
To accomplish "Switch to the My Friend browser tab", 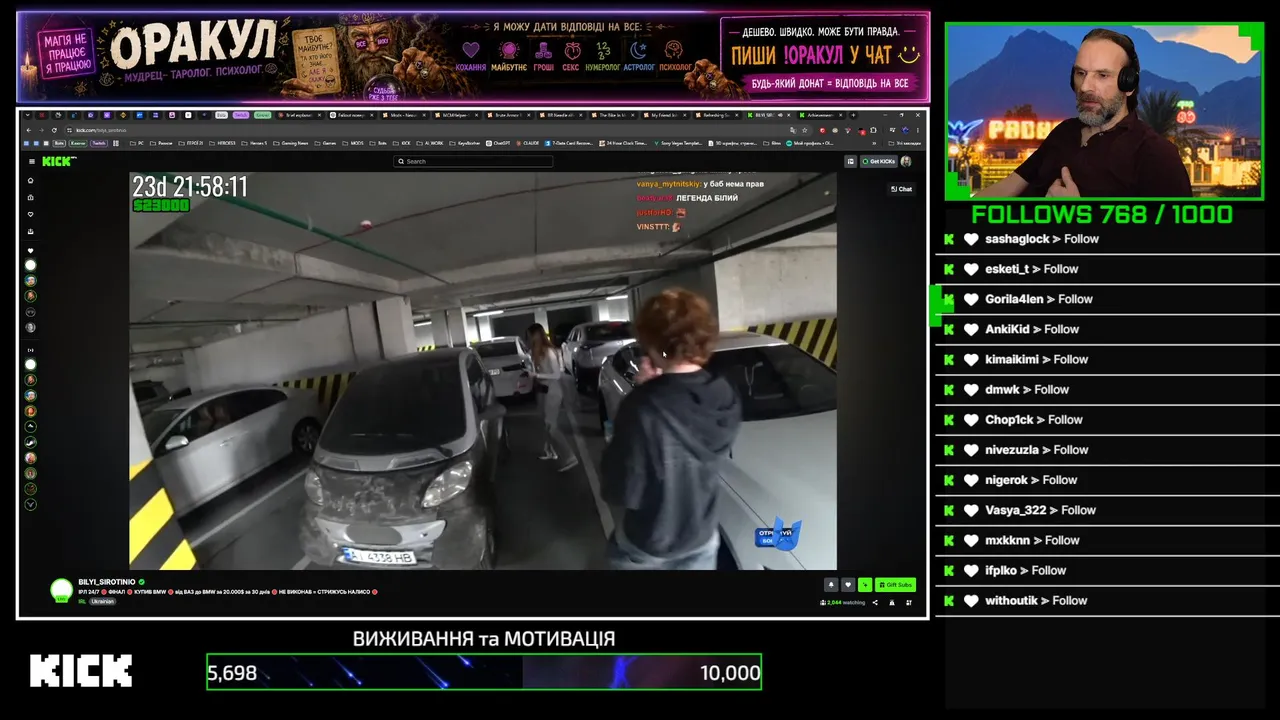I will pyautogui.click(x=666, y=115).
